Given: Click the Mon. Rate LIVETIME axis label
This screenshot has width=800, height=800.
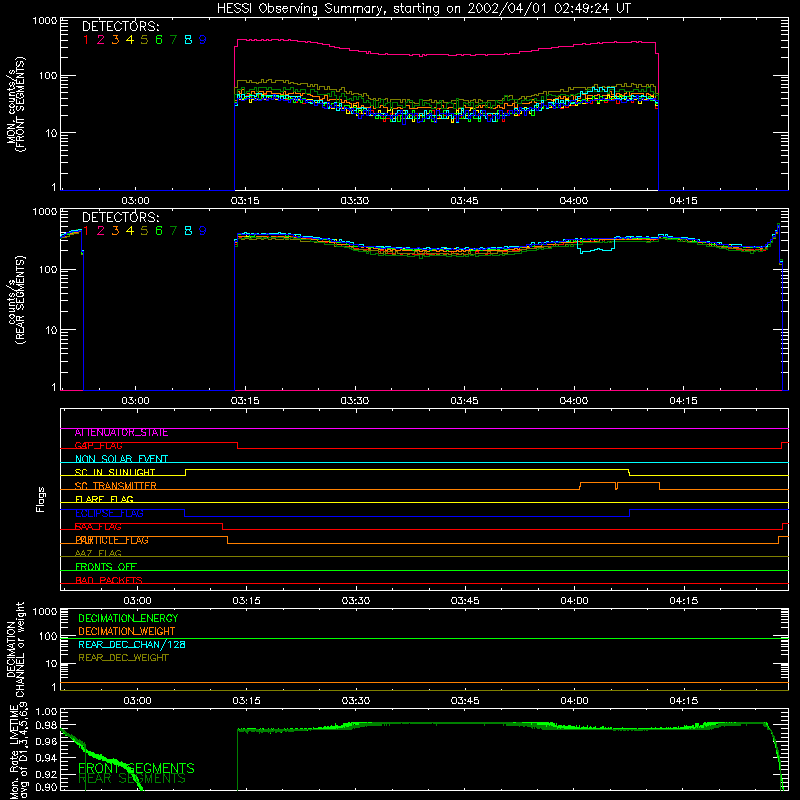Looking at the screenshot, I should pos(18,750).
